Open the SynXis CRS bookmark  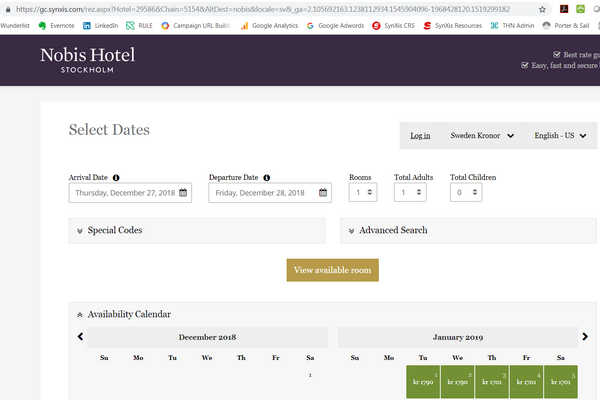(394, 26)
